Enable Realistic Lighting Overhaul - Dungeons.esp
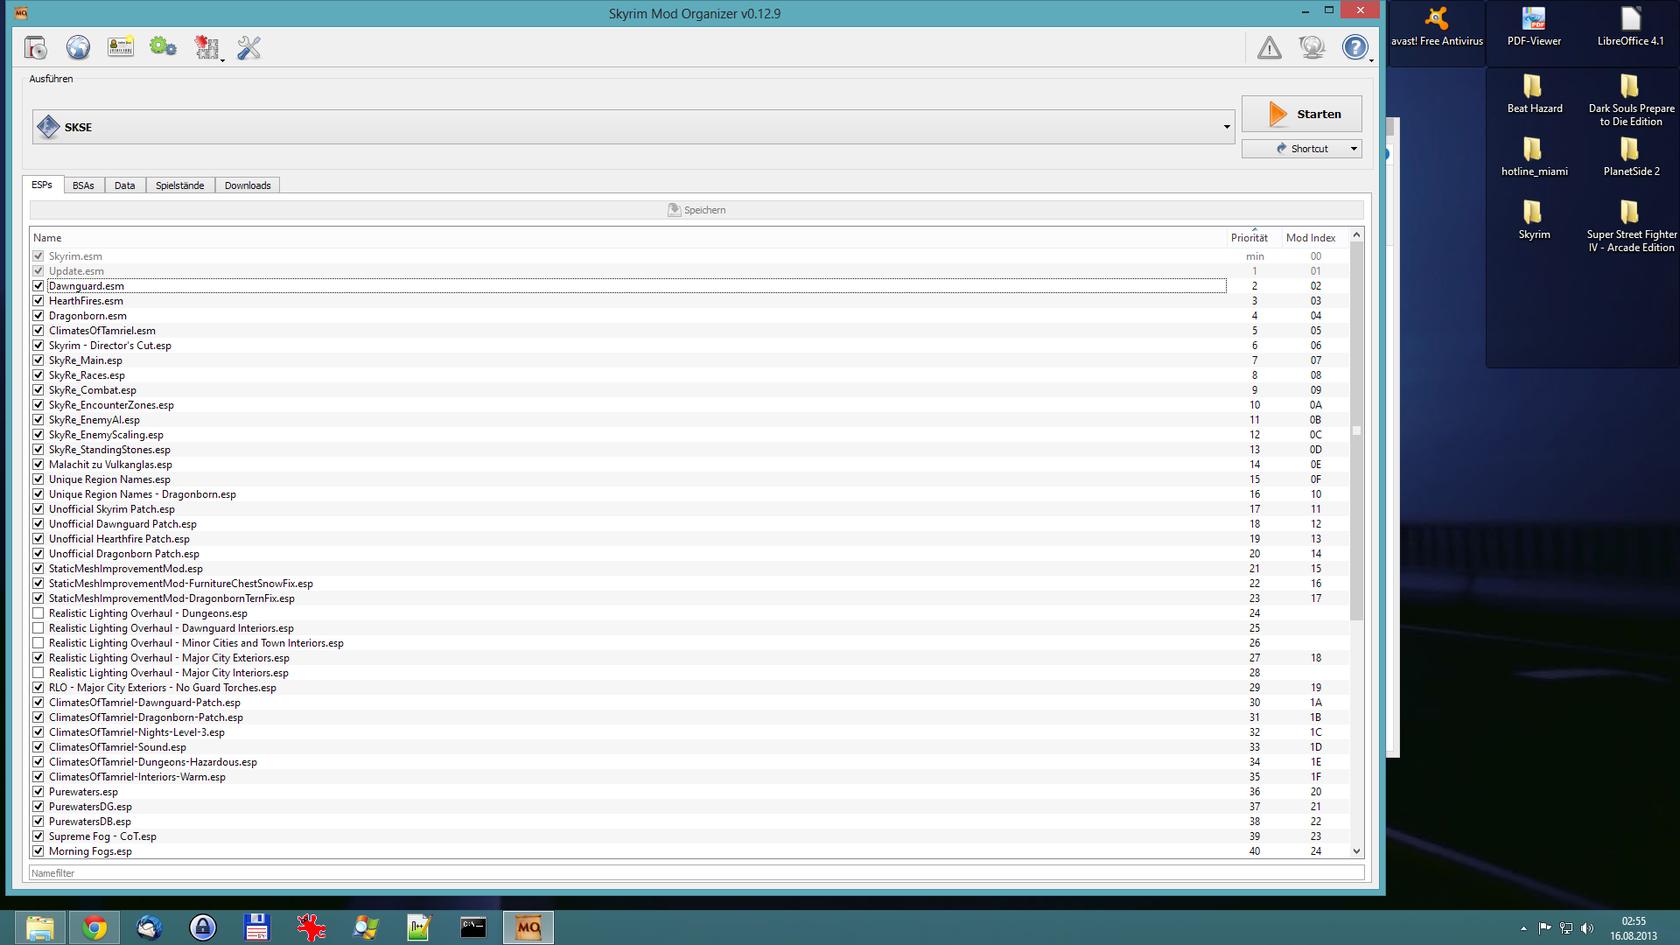1680x945 pixels. 39,614
